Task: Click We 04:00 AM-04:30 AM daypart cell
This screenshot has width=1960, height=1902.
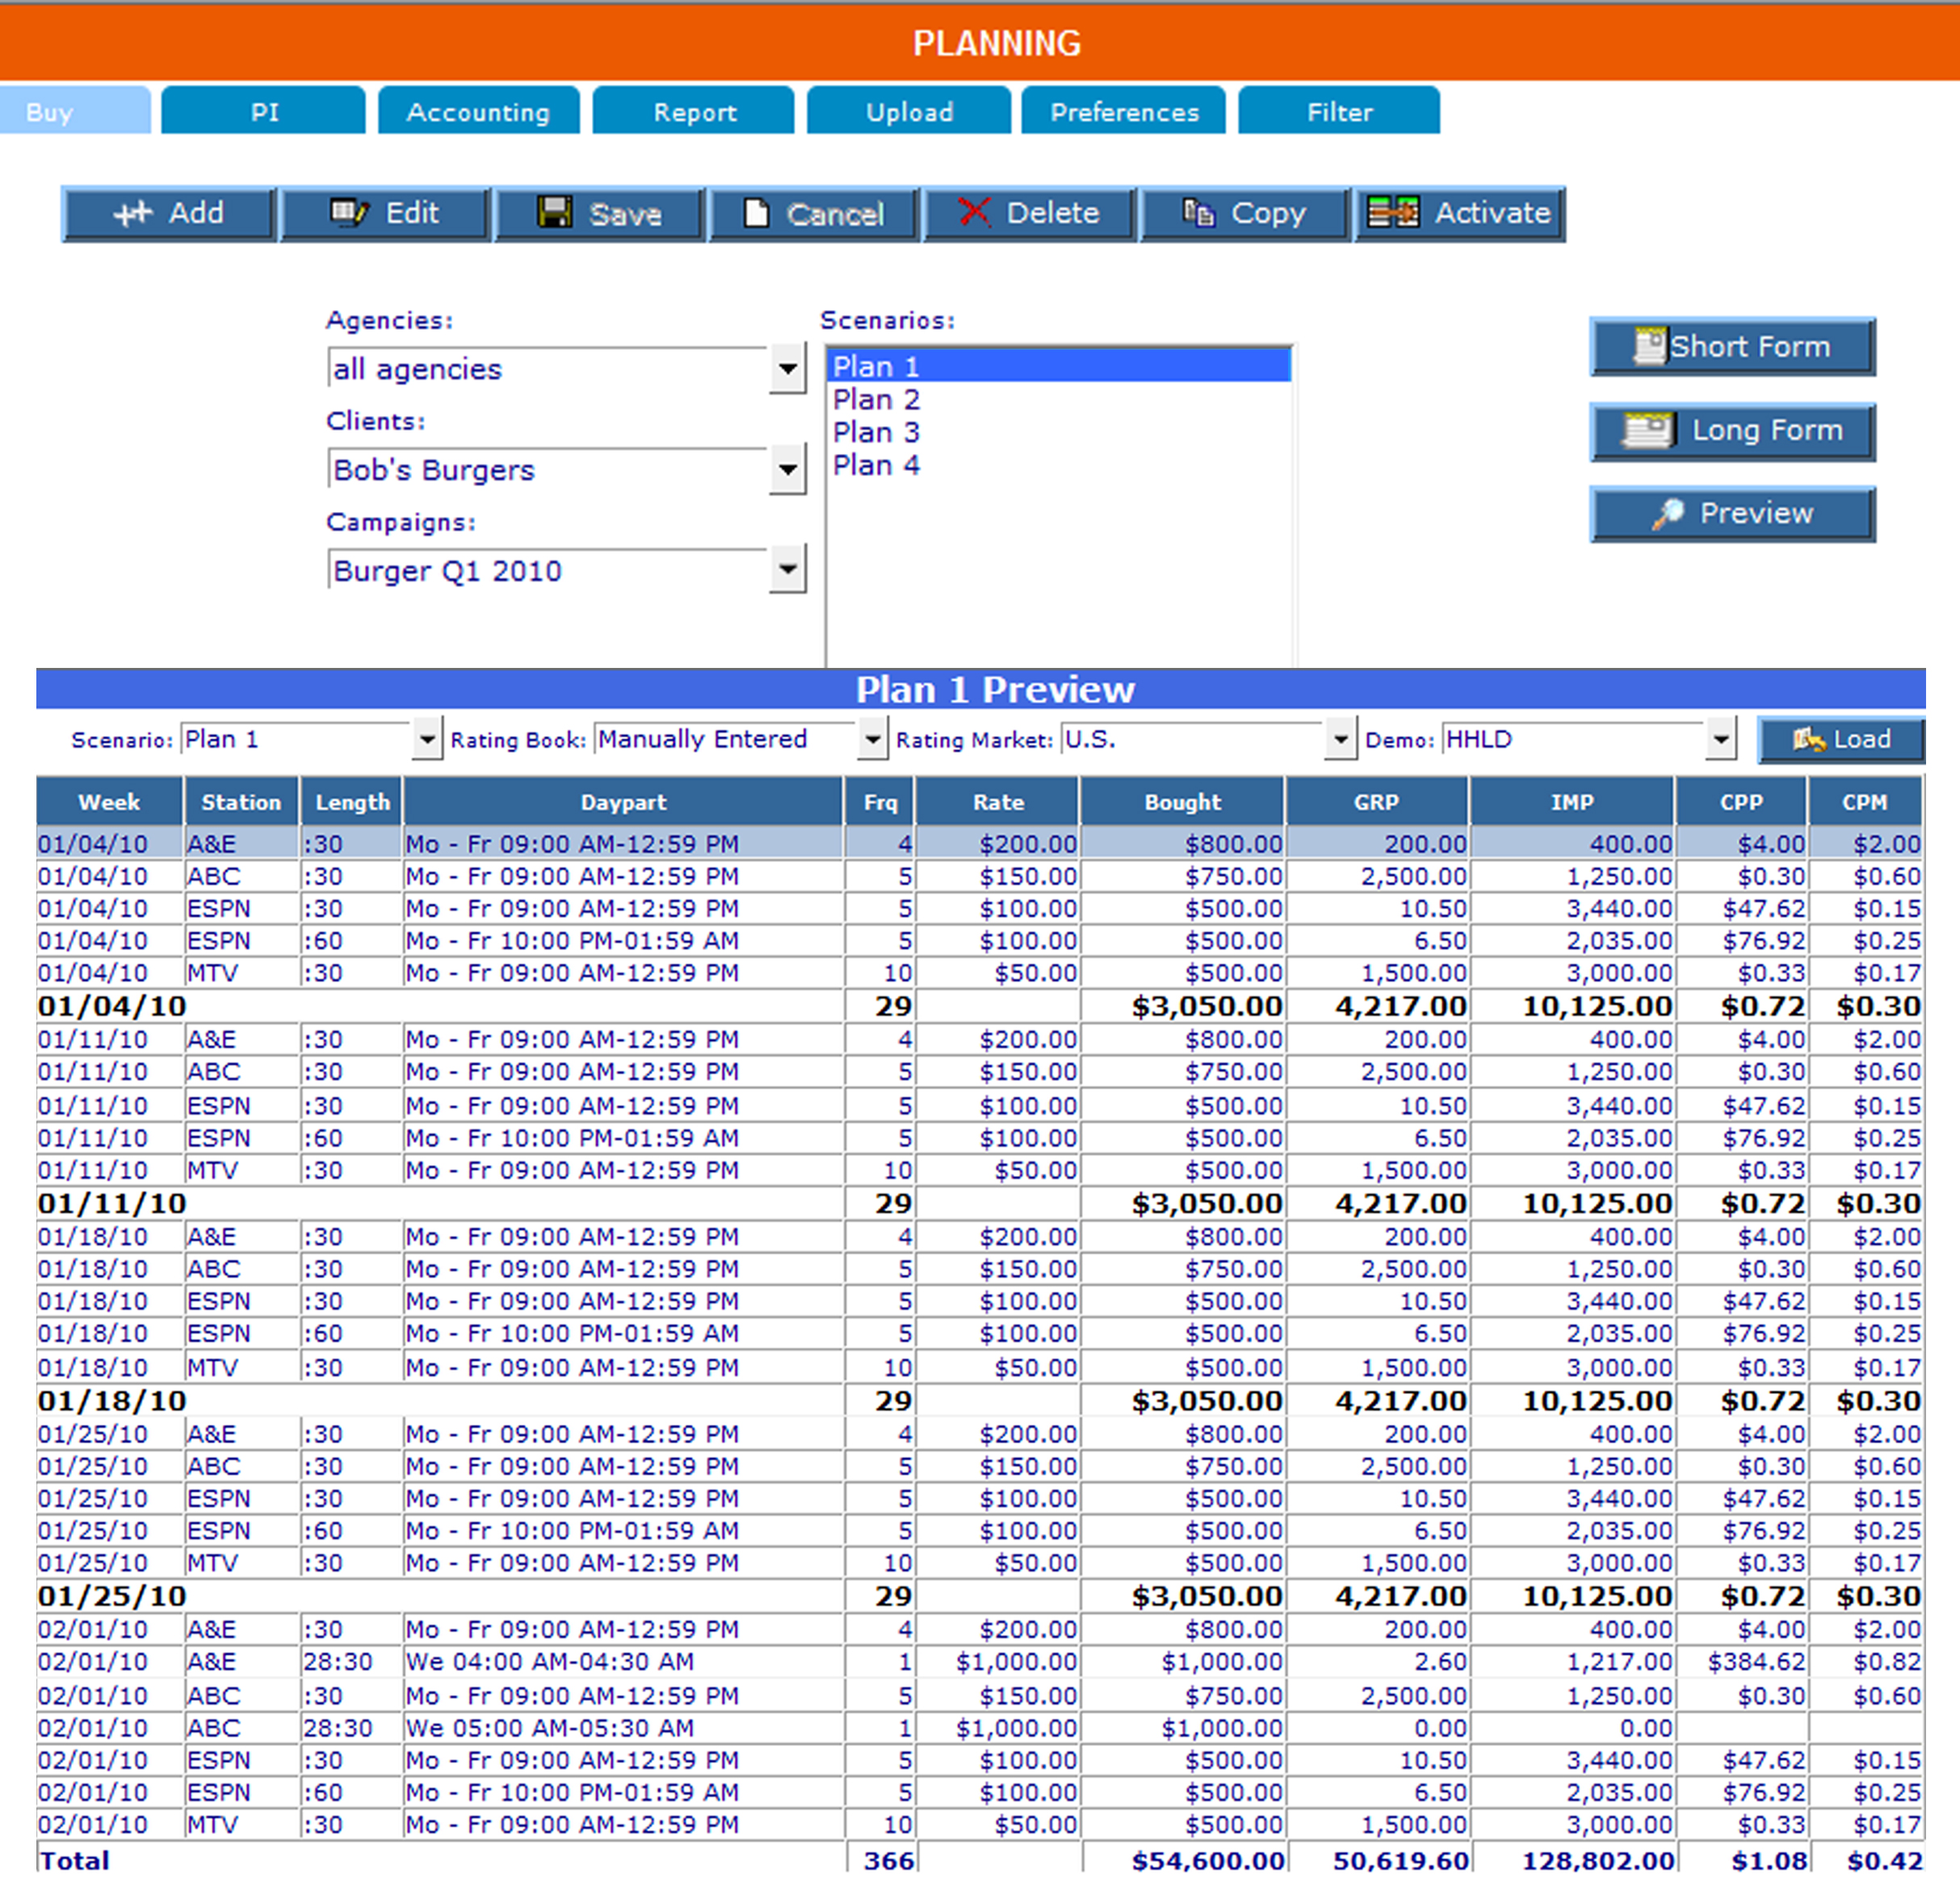Action: pos(623,1662)
